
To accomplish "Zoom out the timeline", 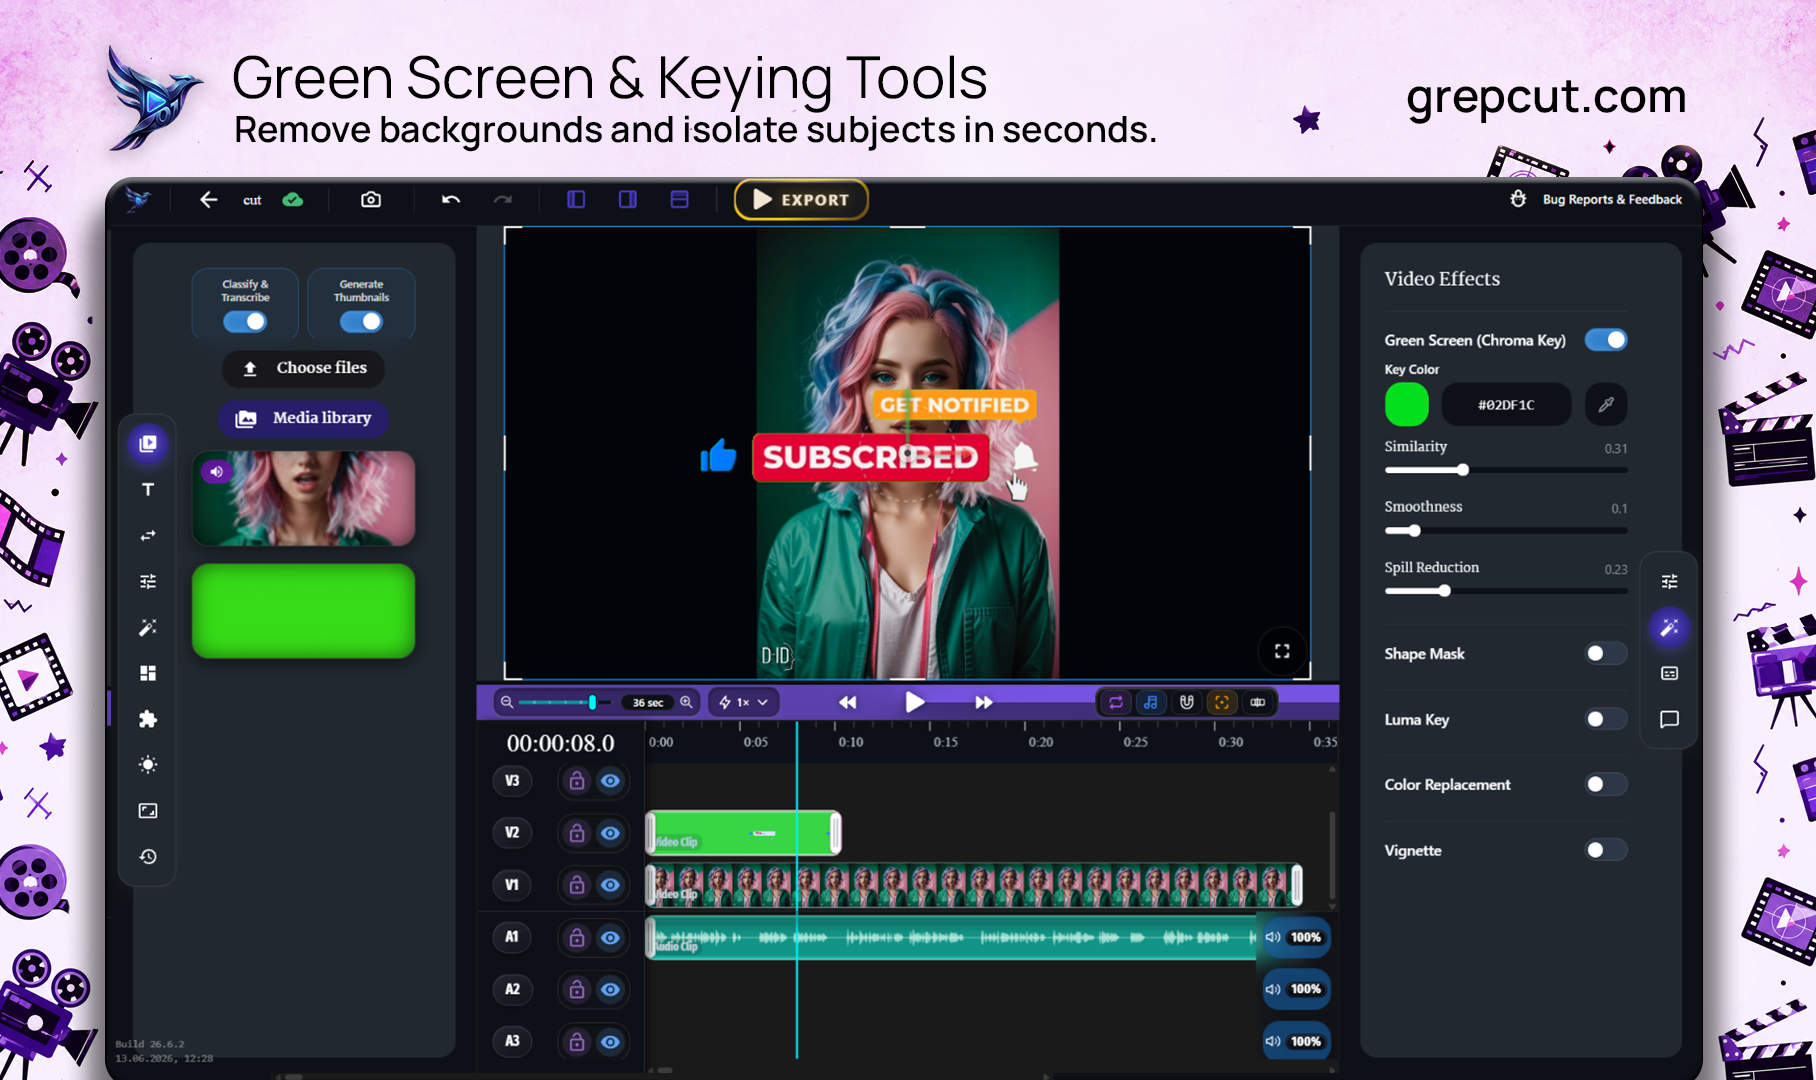I will click(x=507, y=702).
